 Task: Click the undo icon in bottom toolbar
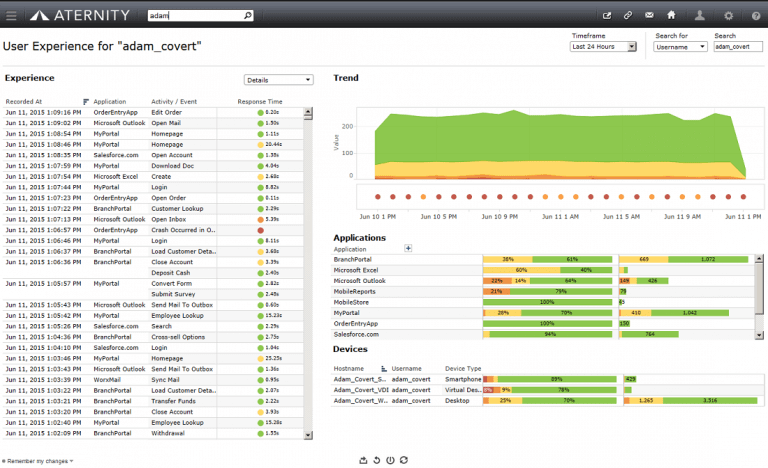(x=377, y=460)
